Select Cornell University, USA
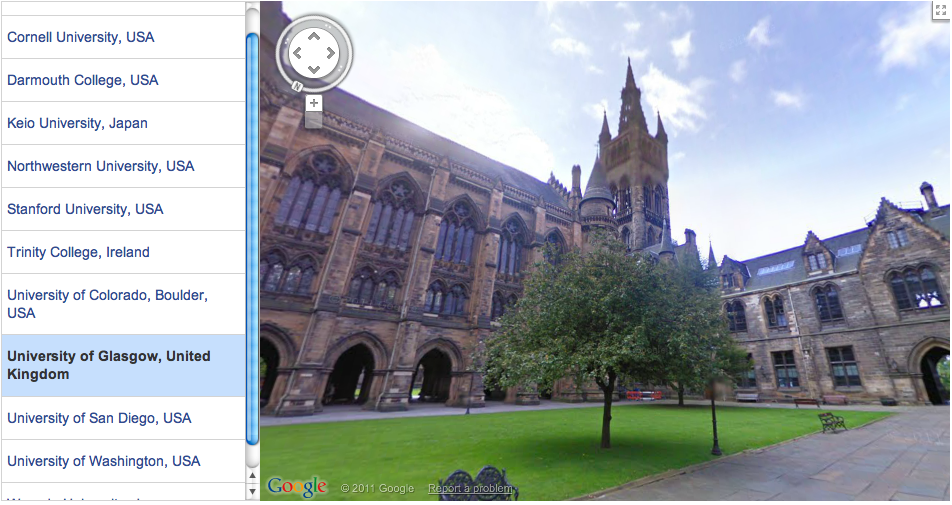This screenshot has width=952, height=505. [81, 37]
